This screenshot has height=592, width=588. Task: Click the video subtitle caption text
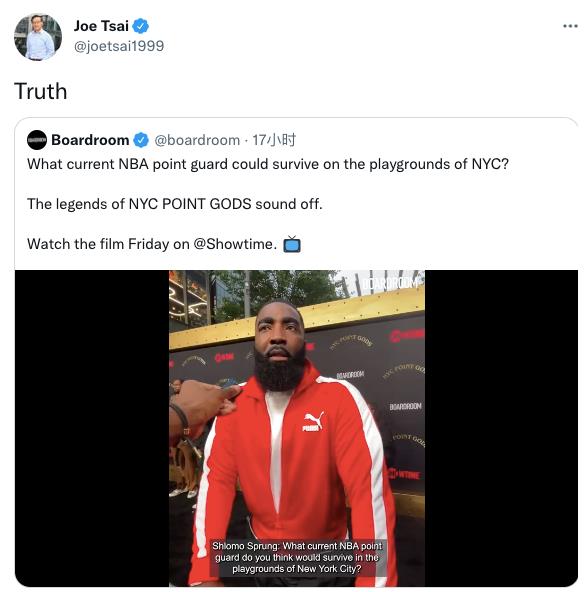click(297, 557)
